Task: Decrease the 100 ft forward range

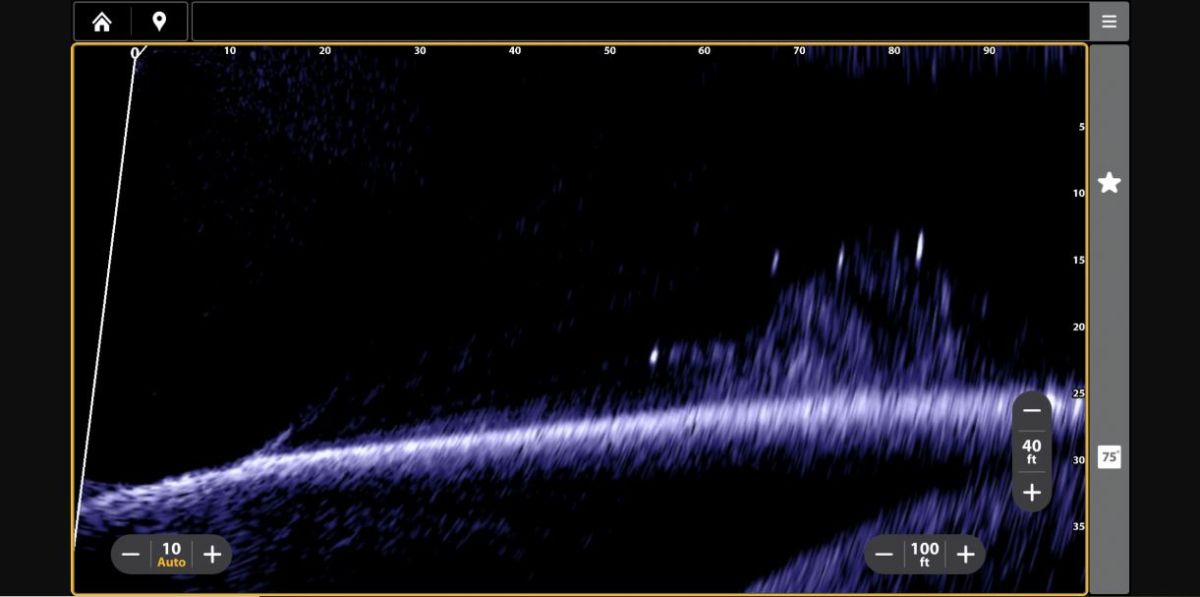Action: tap(884, 554)
